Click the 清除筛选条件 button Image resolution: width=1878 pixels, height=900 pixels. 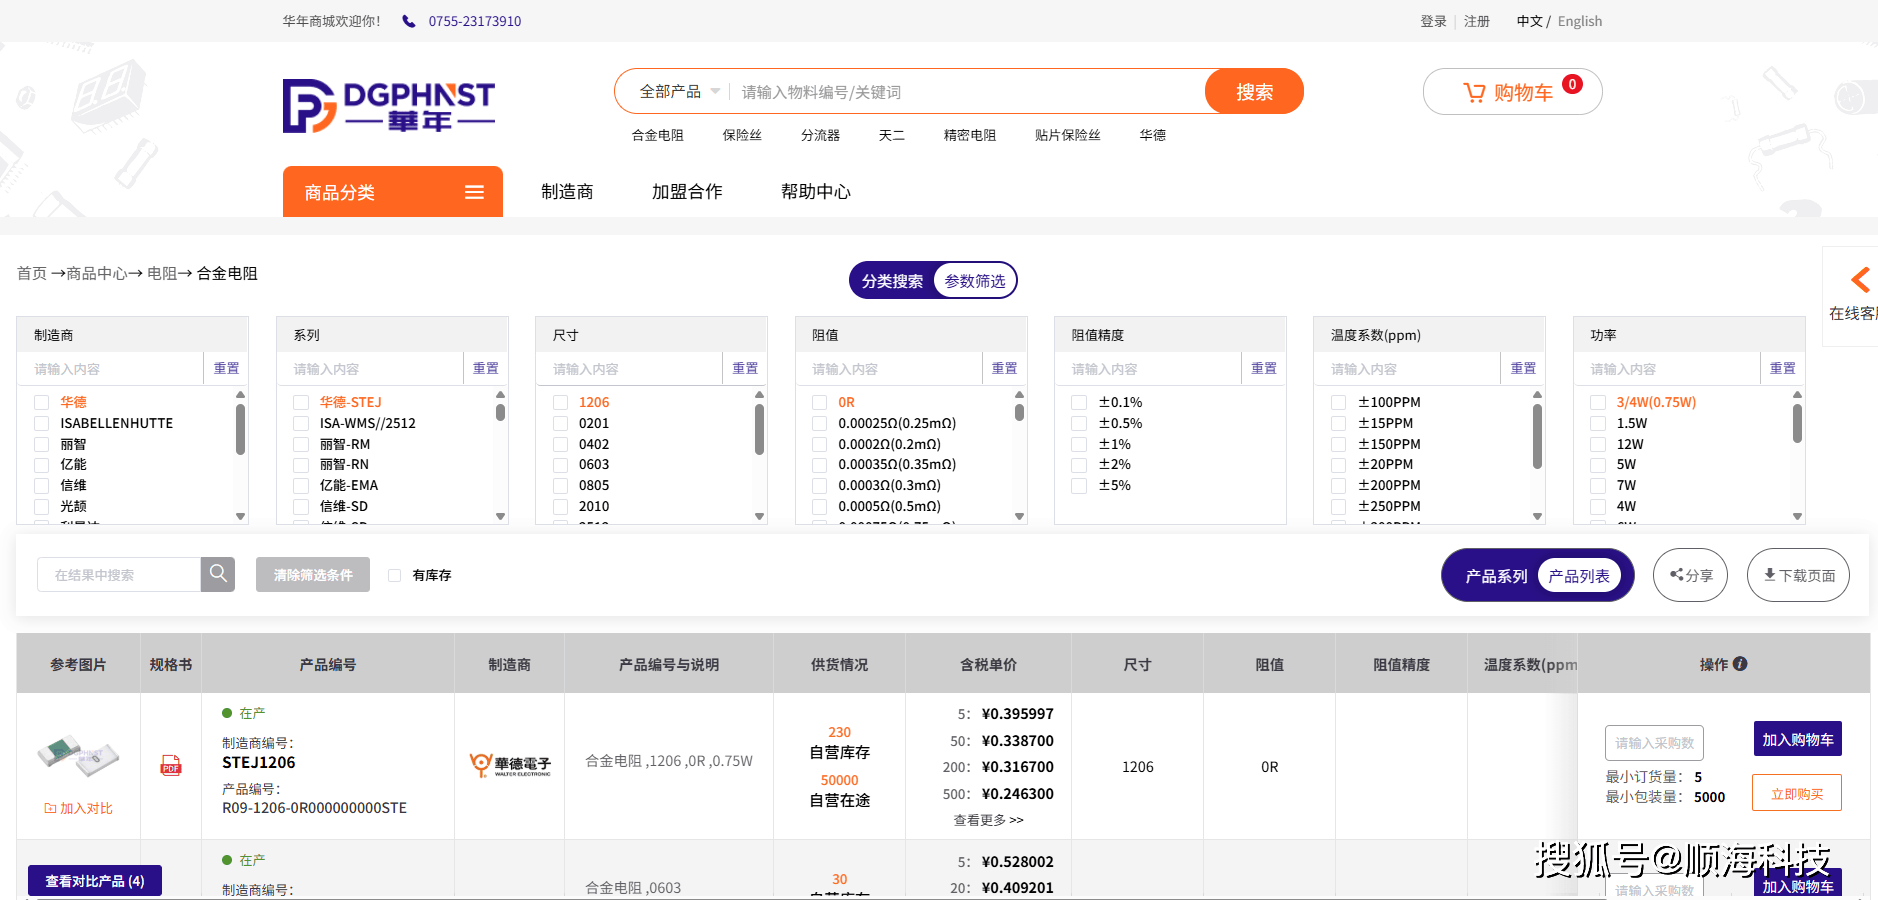[313, 575]
